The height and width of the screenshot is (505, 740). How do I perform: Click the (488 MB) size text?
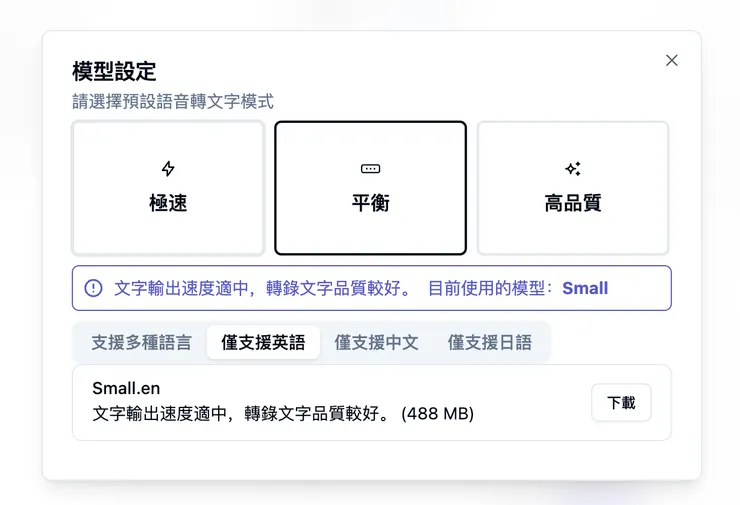click(437, 413)
